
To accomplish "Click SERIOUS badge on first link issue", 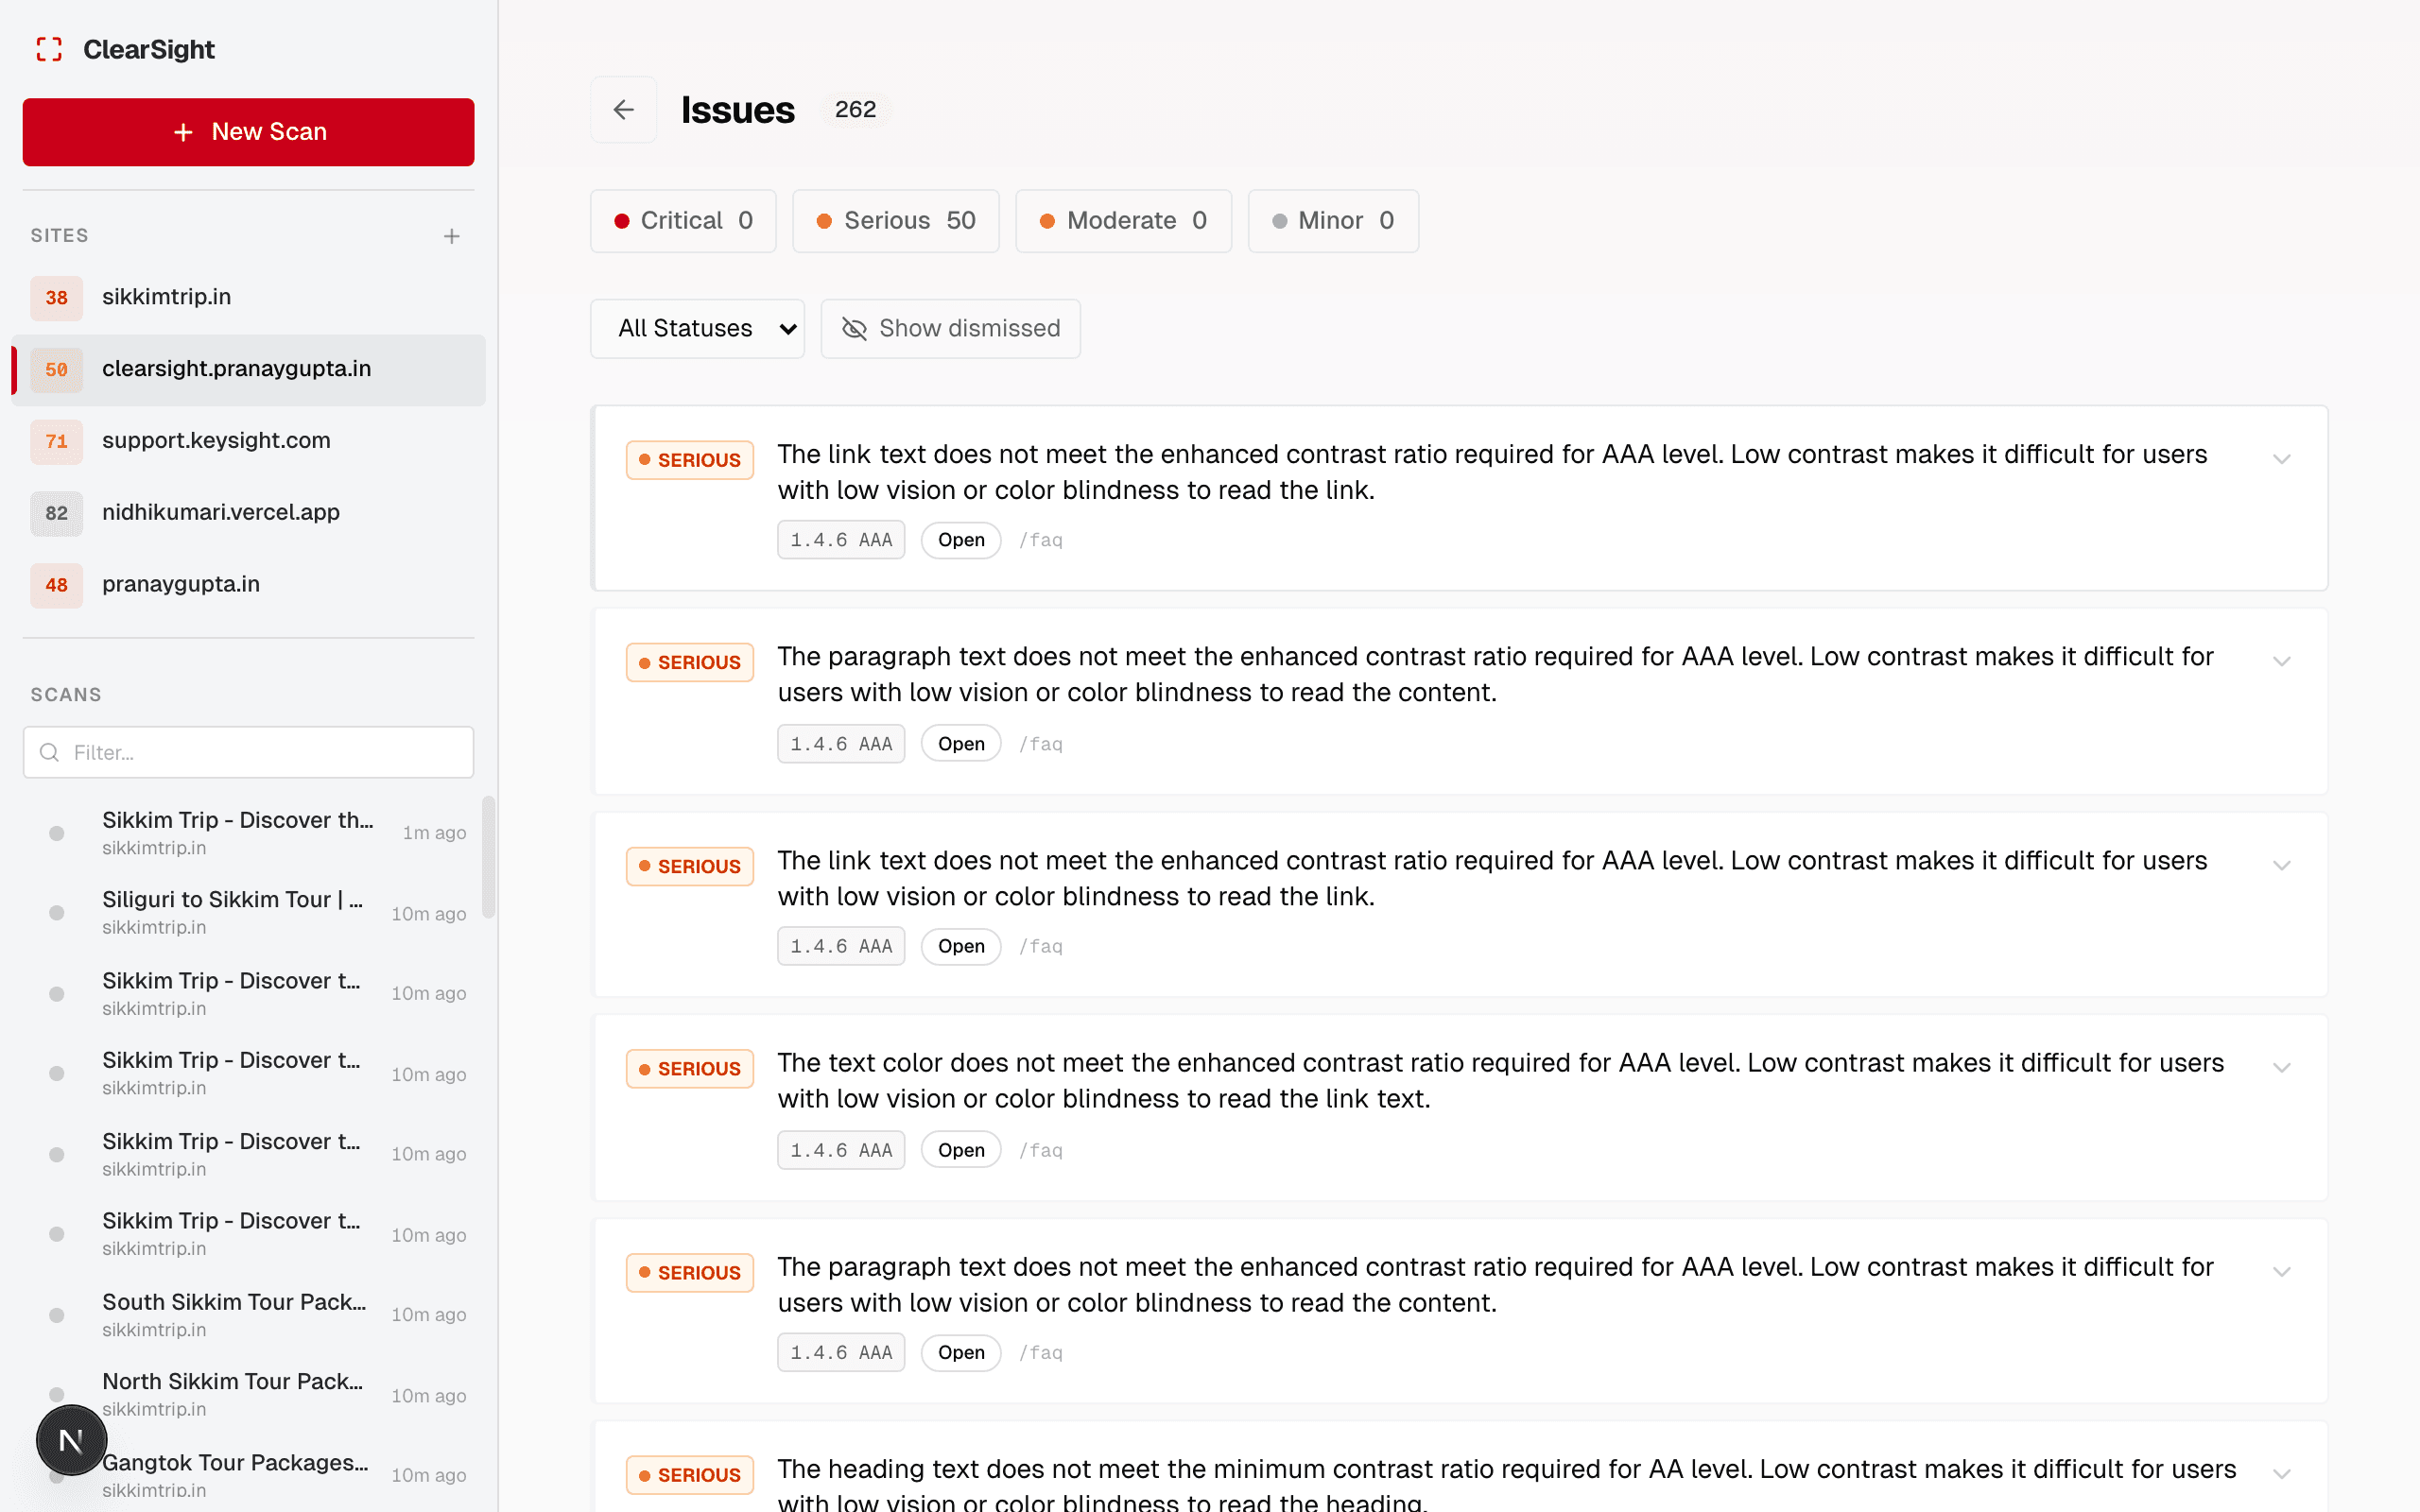I will point(690,460).
